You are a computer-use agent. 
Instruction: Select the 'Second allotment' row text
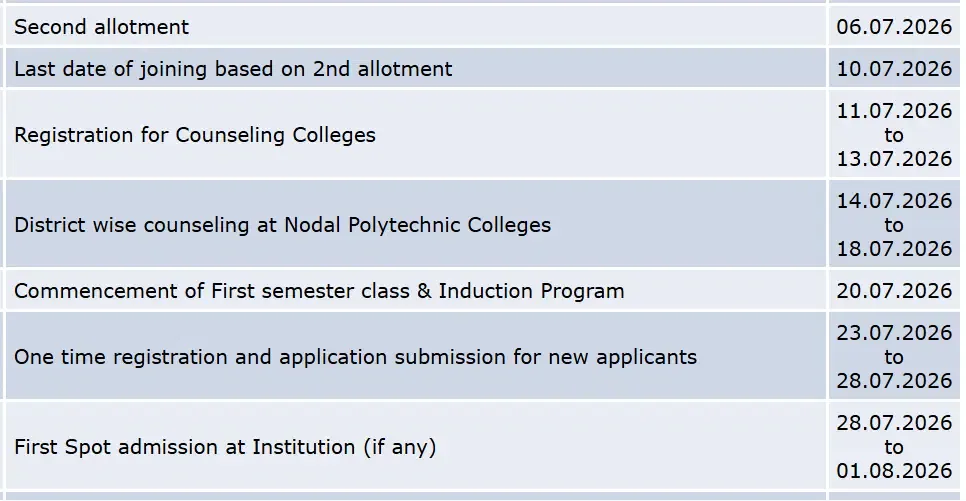point(102,27)
